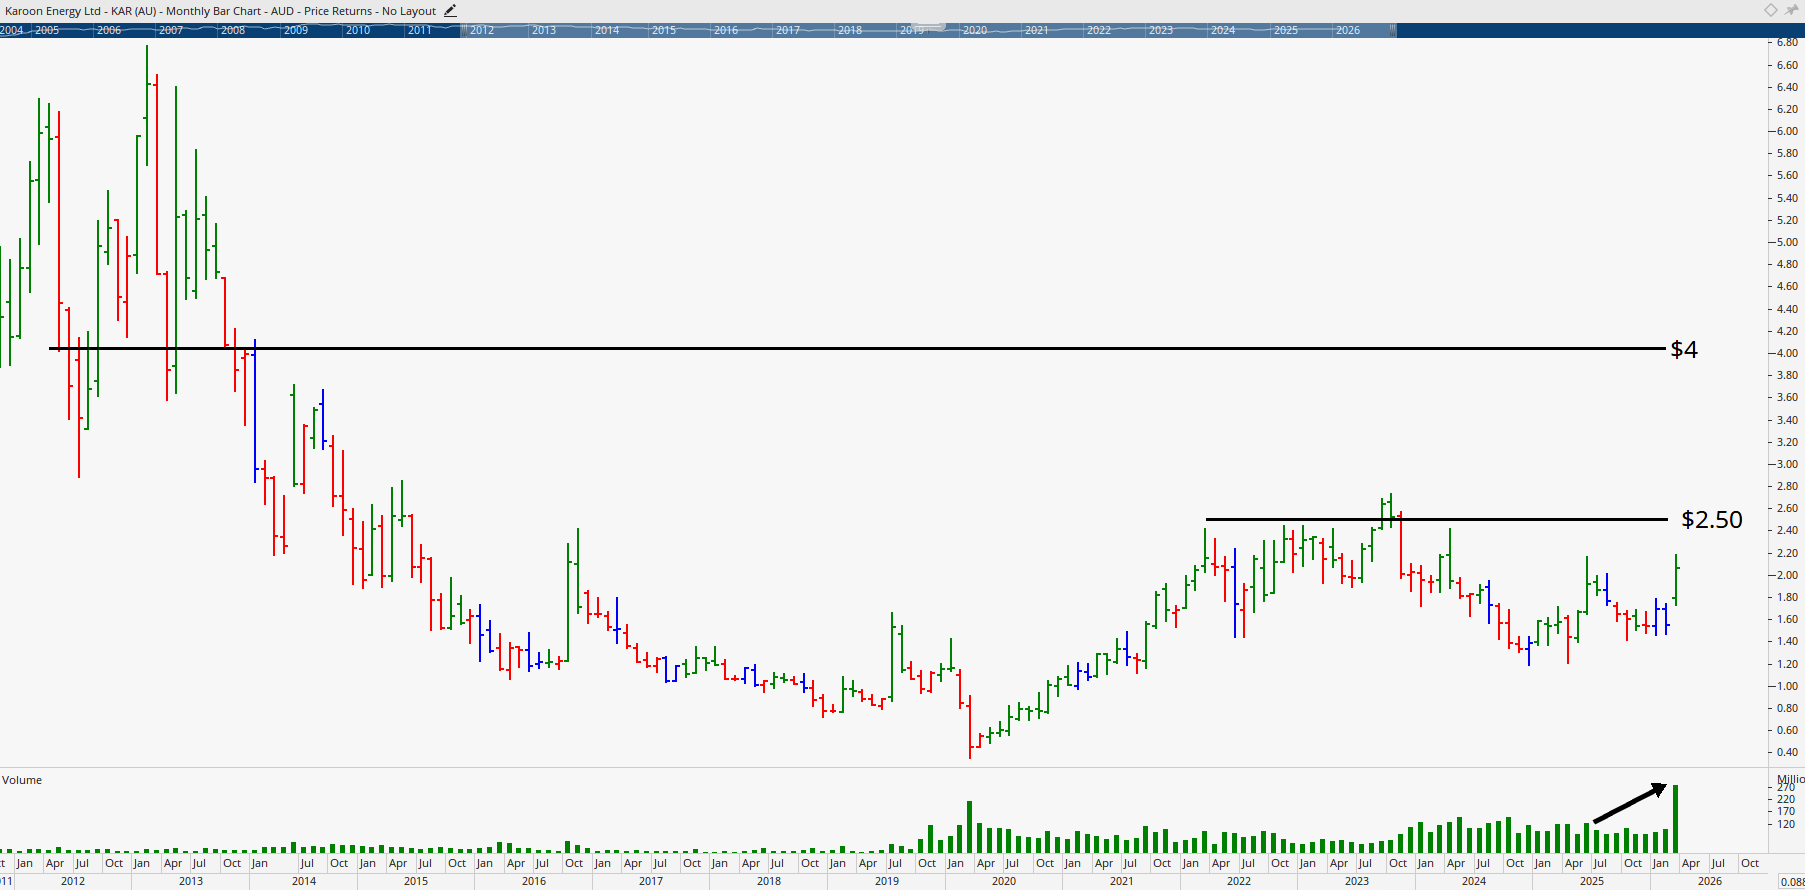Image resolution: width=1805 pixels, height=890 pixels.
Task: Click the 2023 year label on bottom date axis
Action: click(1357, 881)
